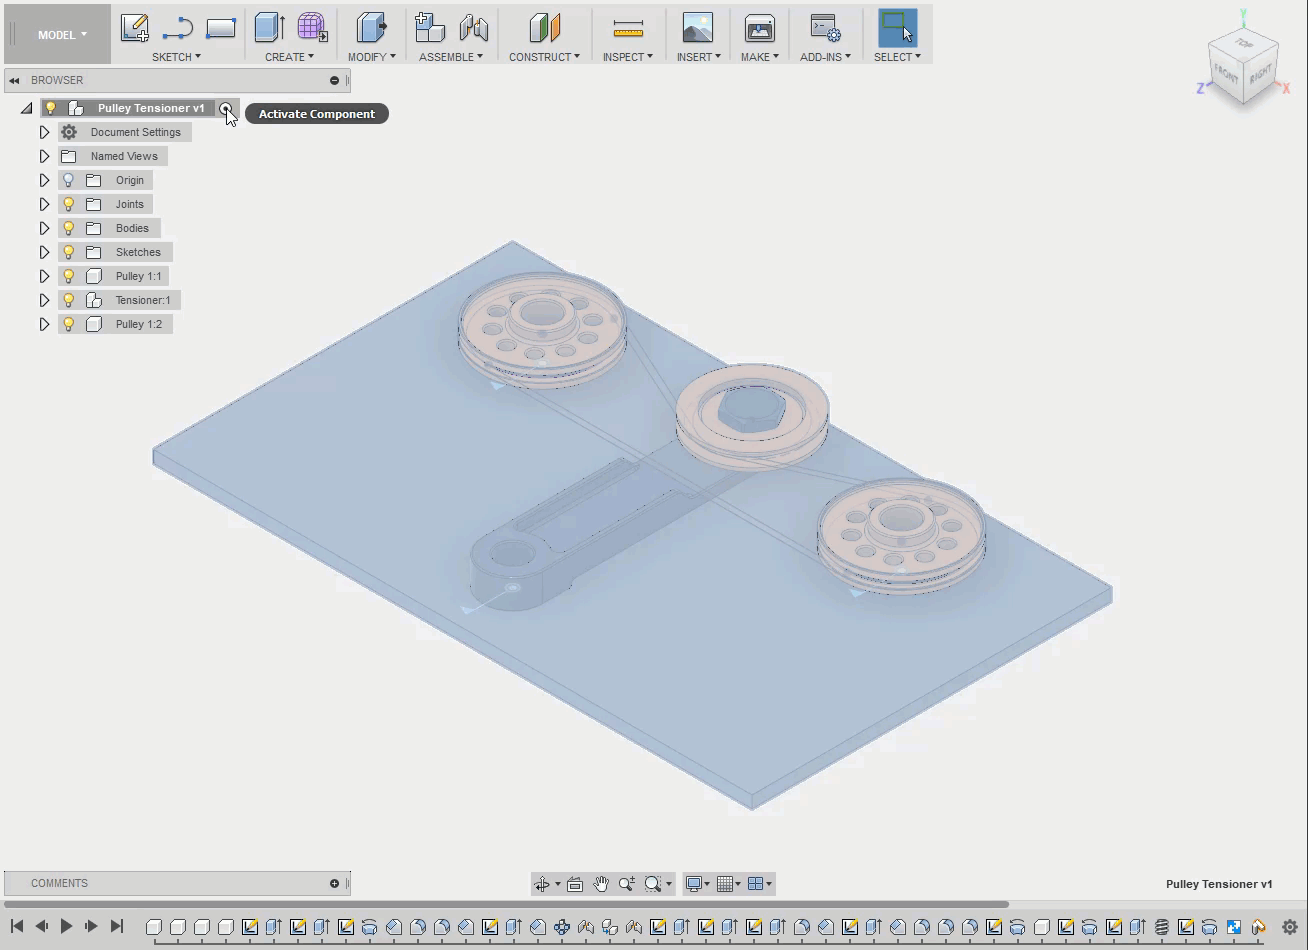
Task: Click the Pan hand icon
Action: [x=600, y=884]
